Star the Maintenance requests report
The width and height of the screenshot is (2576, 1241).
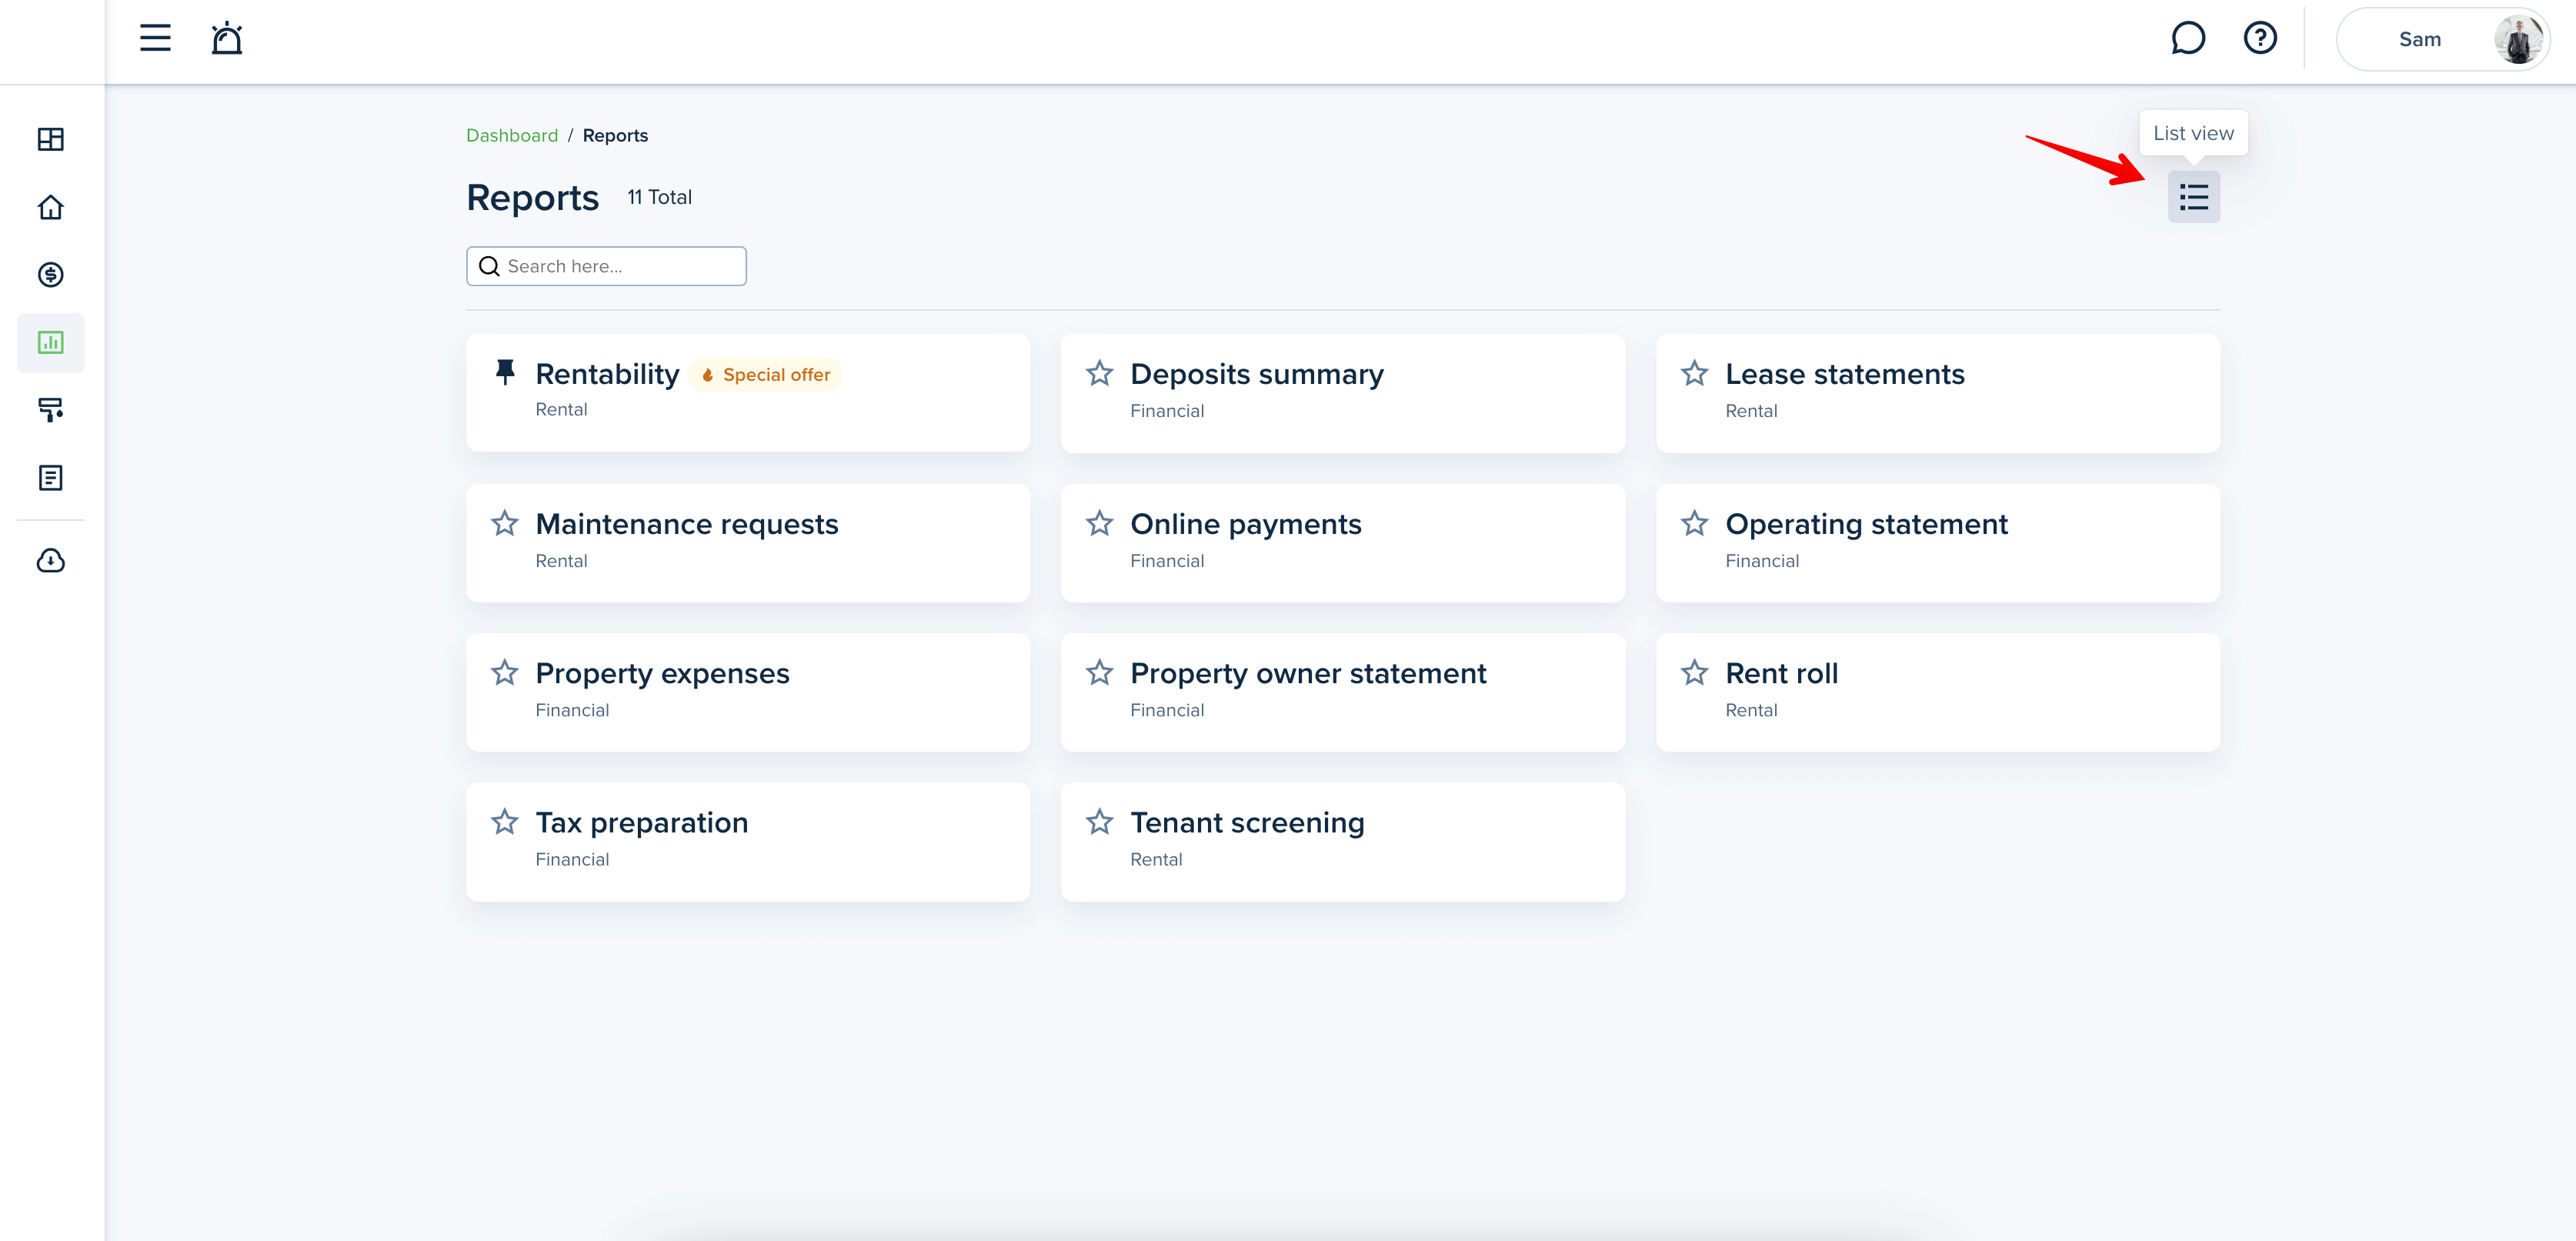coord(505,523)
